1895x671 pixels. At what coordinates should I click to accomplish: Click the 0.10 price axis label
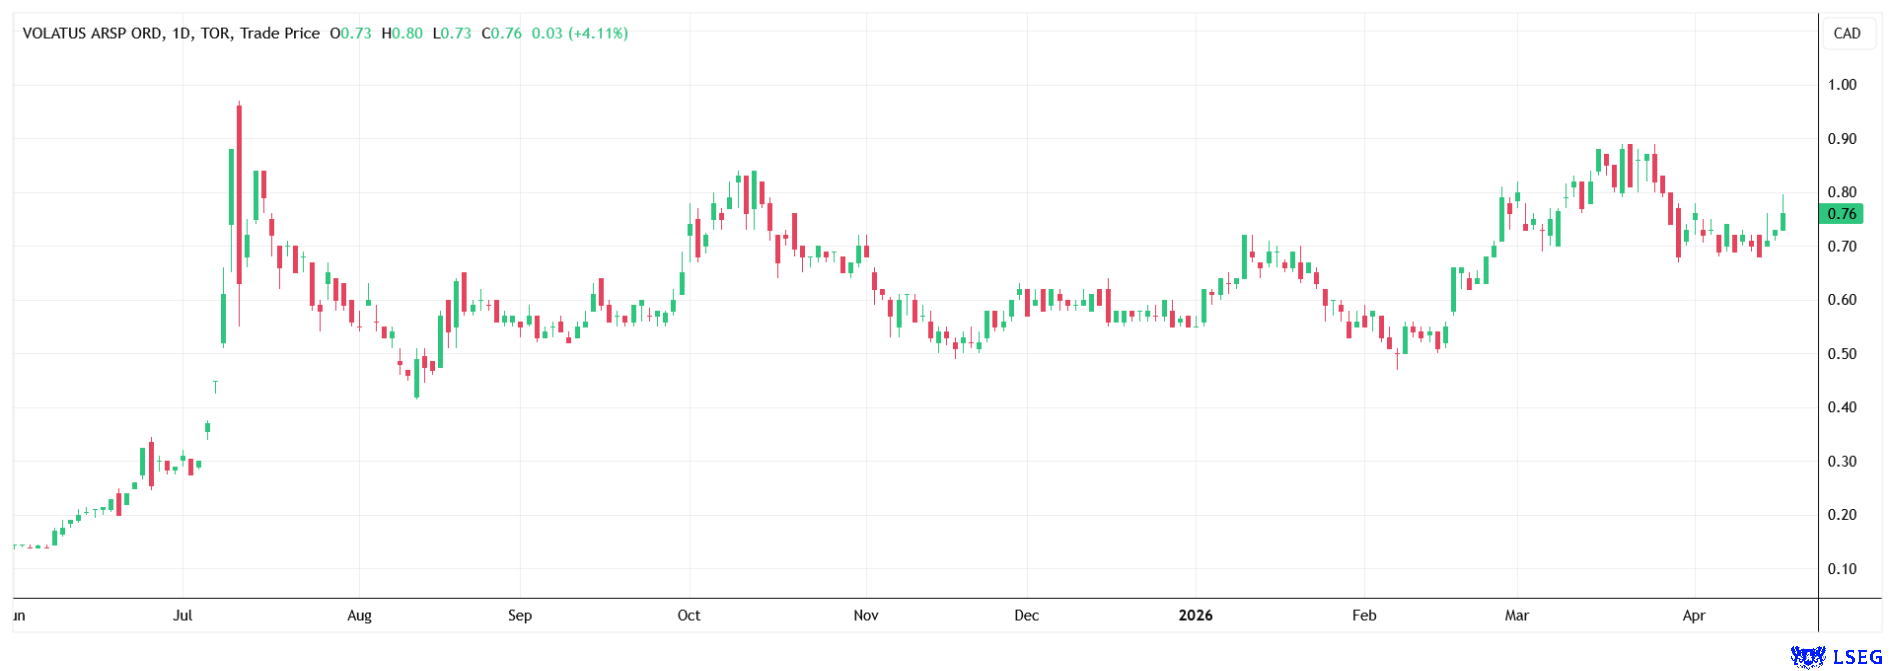1841,569
